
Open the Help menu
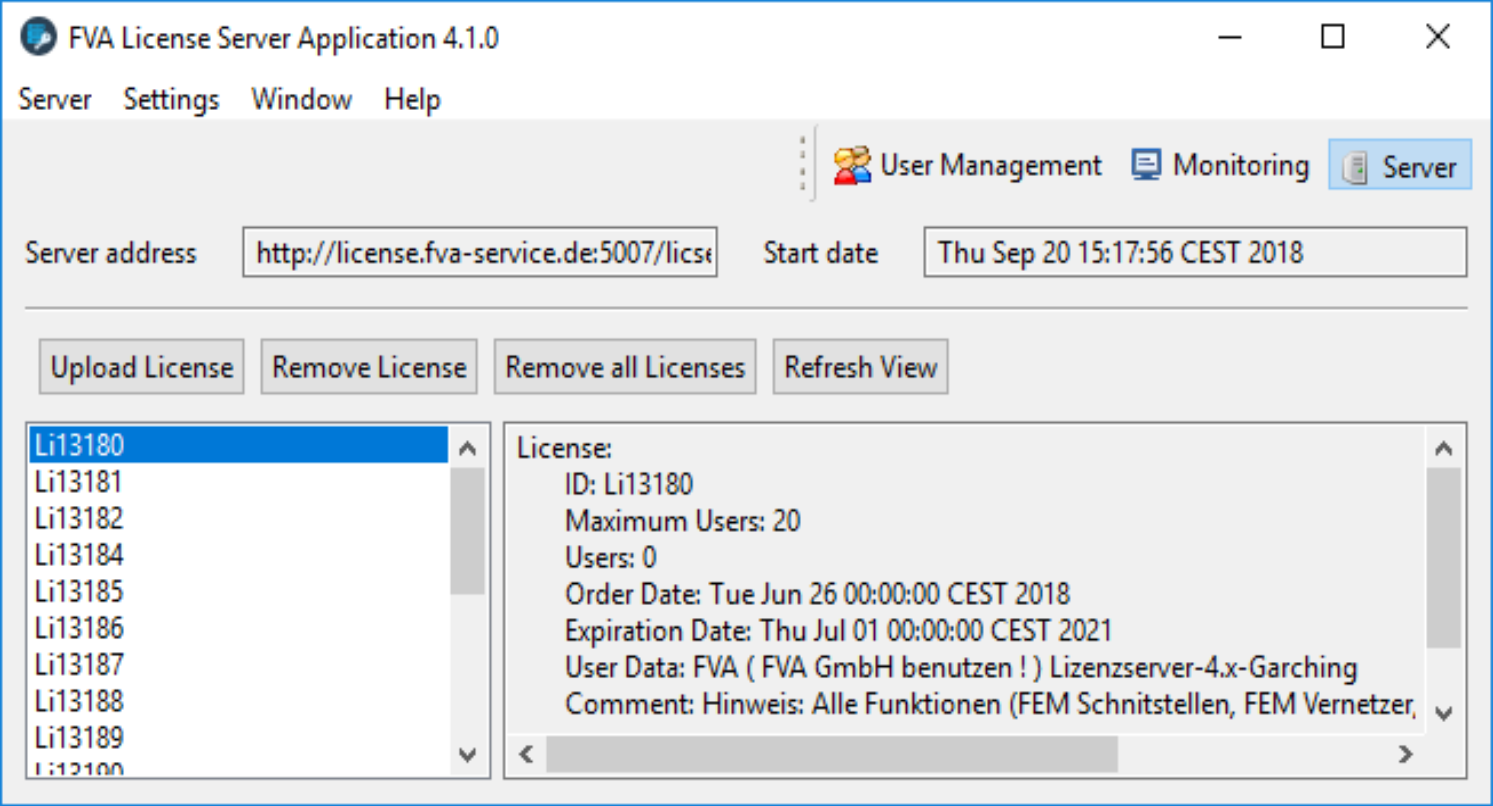coord(412,100)
